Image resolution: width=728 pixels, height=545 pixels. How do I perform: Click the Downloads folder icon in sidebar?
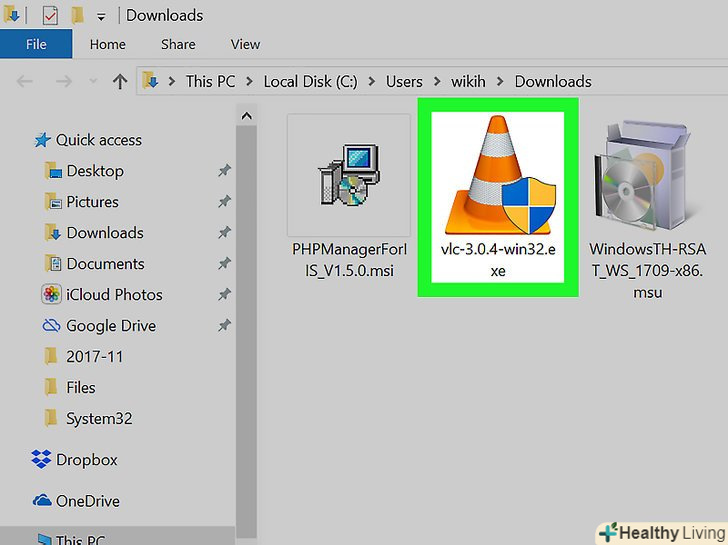tap(53, 233)
